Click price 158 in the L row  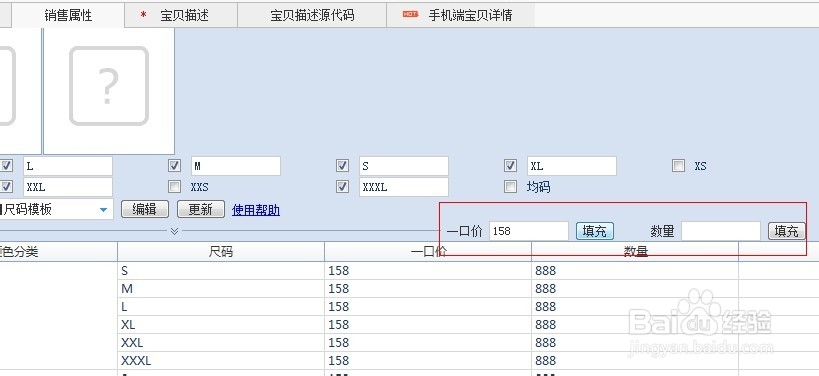tap(428, 307)
